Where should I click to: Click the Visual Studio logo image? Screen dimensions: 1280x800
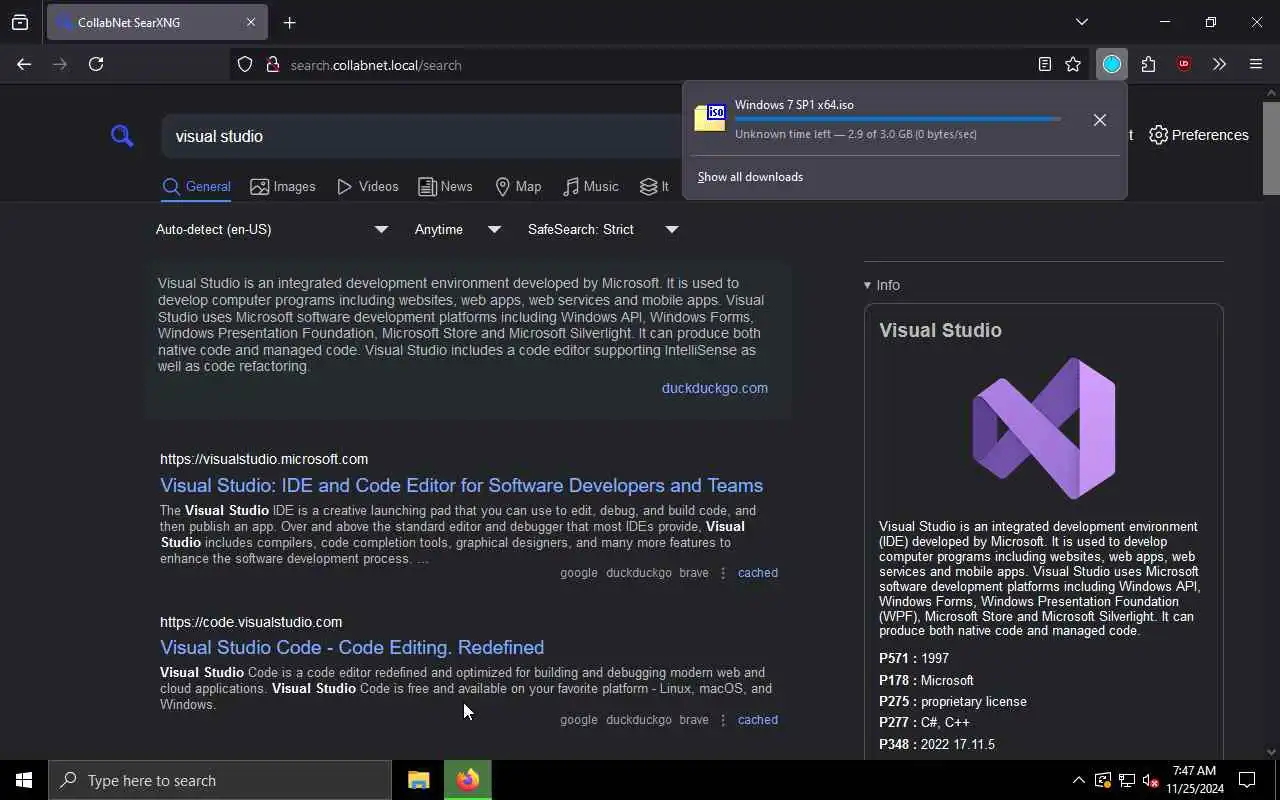(x=1044, y=428)
